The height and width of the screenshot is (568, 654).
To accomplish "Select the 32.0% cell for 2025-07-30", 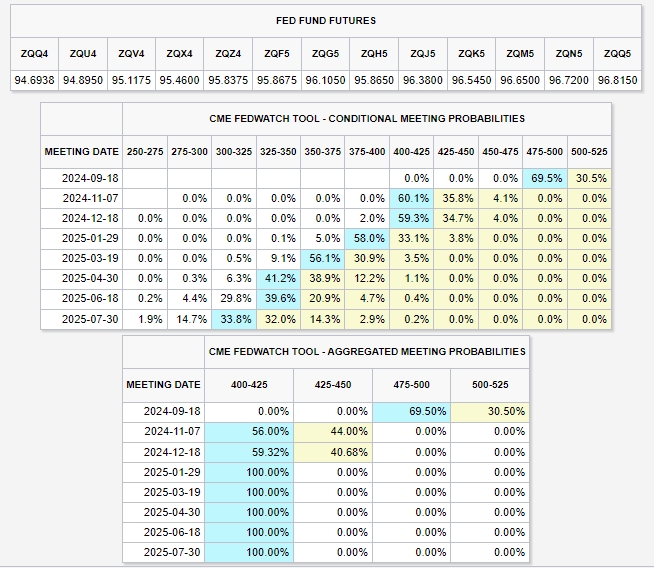I will [280, 319].
